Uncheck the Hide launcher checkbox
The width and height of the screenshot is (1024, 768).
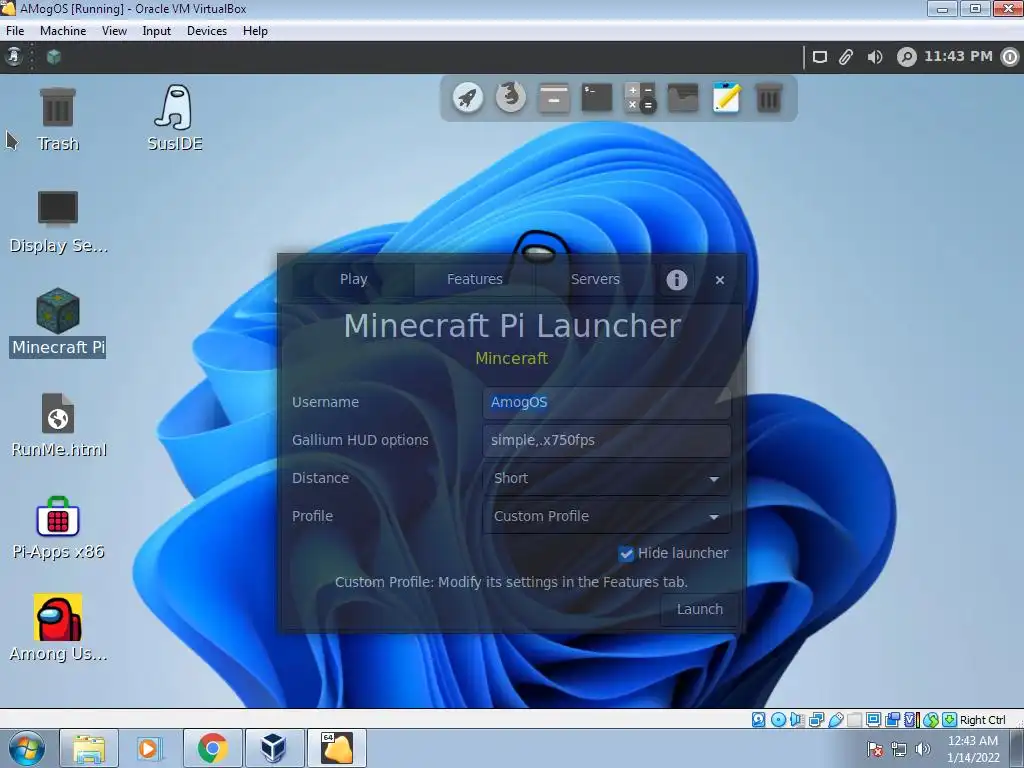pyautogui.click(x=626, y=554)
